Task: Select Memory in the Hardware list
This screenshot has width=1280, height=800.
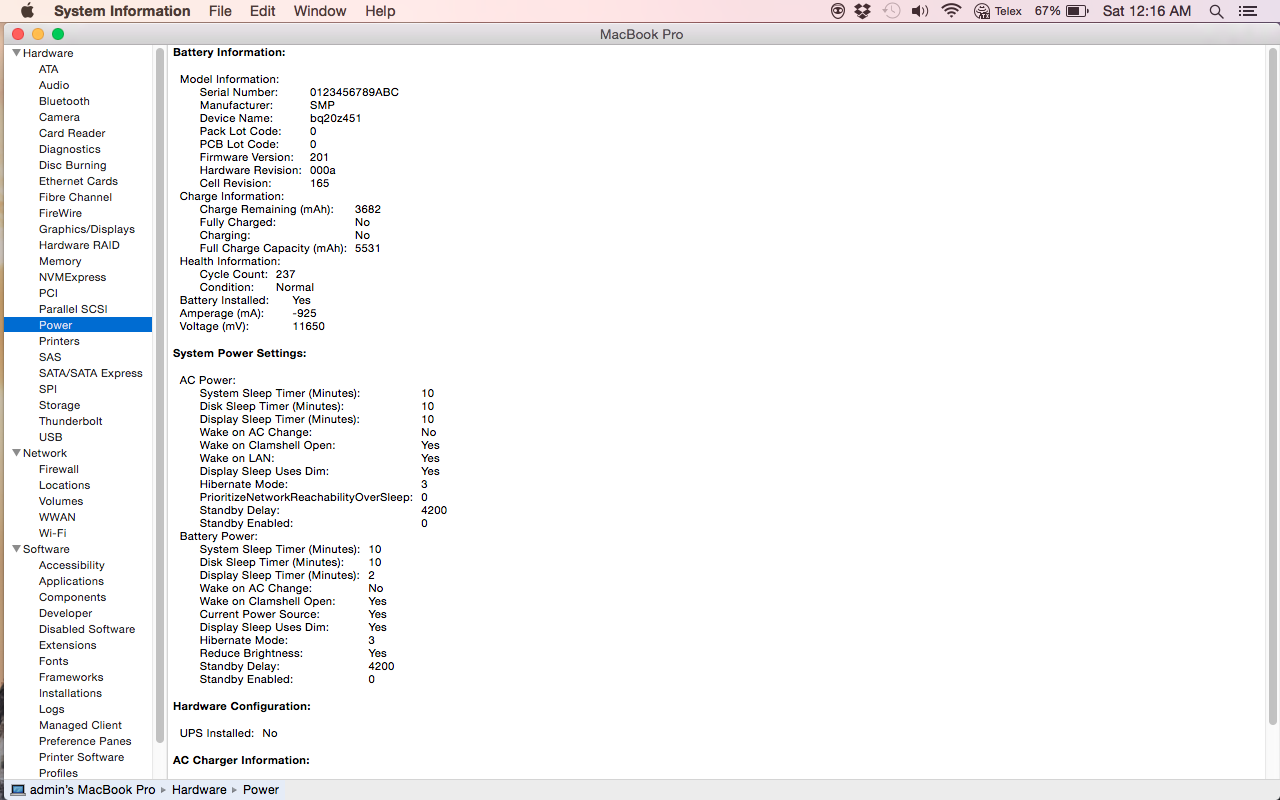Action: (60, 261)
